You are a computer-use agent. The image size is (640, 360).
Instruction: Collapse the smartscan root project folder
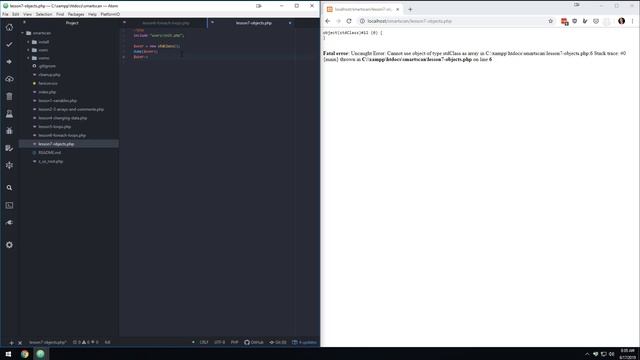[x=23, y=33]
